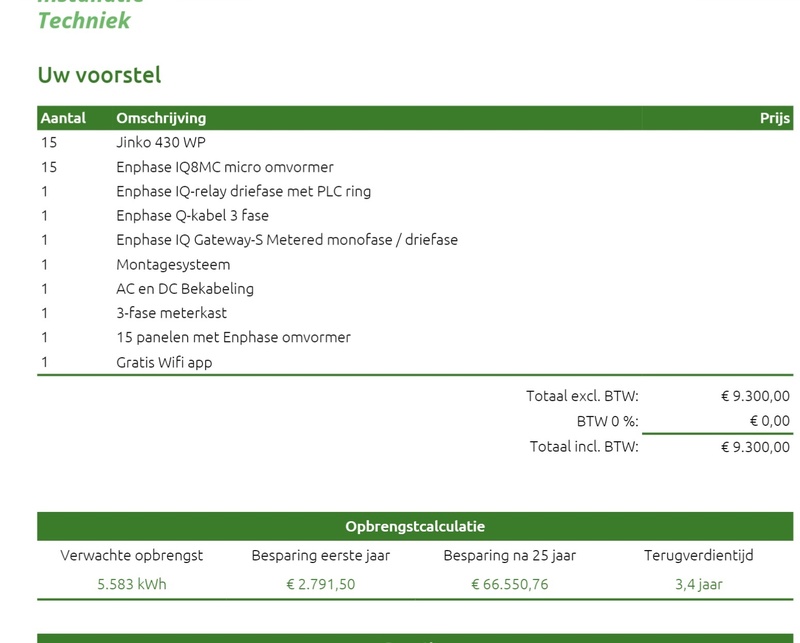Click 'Enphase IQ-relay driefase met PLC ring'
Image resolution: width=800 pixels, height=643 pixels.
[x=243, y=191]
